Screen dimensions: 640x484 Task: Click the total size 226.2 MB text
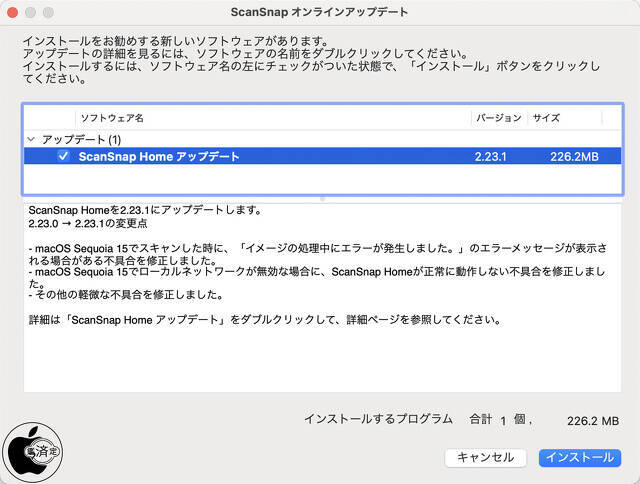click(593, 421)
